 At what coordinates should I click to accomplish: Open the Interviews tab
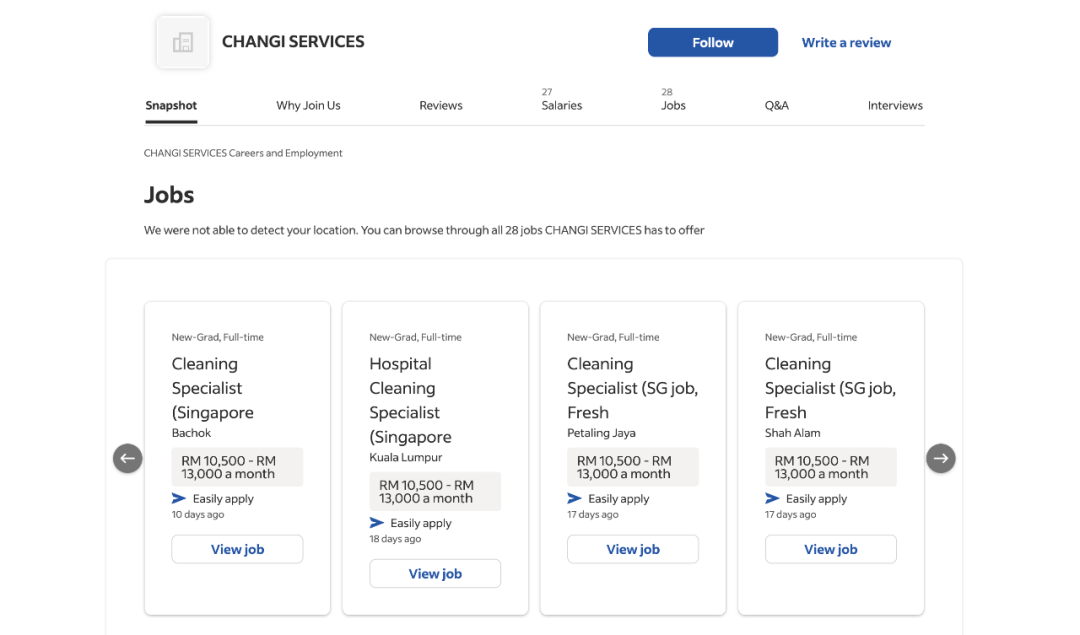(x=895, y=105)
